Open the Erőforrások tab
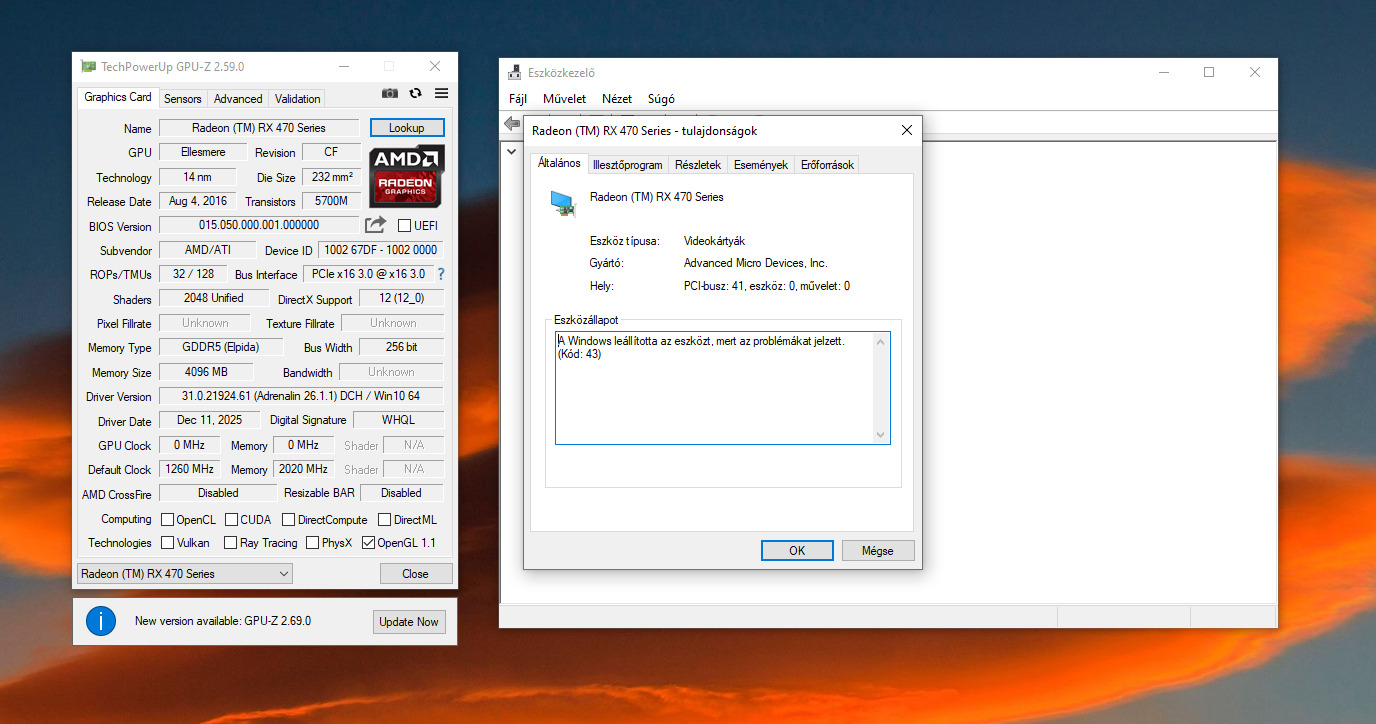 click(x=827, y=165)
